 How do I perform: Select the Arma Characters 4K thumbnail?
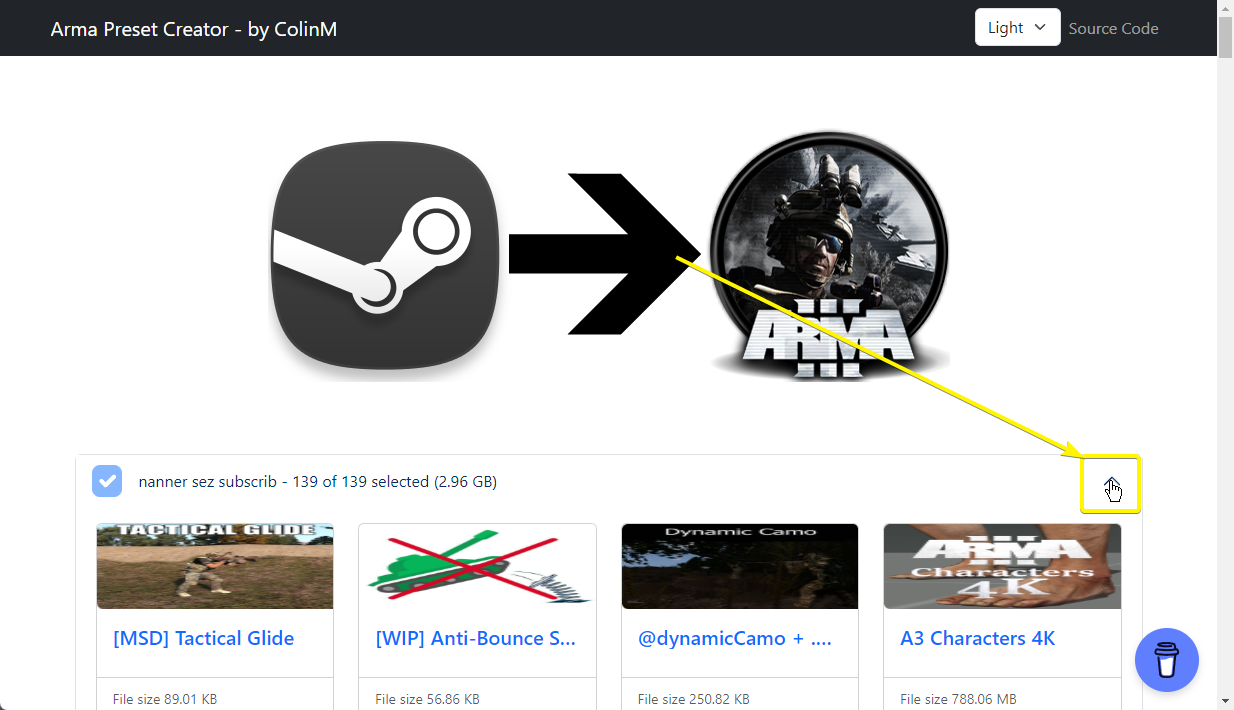[x=1002, y=566]
